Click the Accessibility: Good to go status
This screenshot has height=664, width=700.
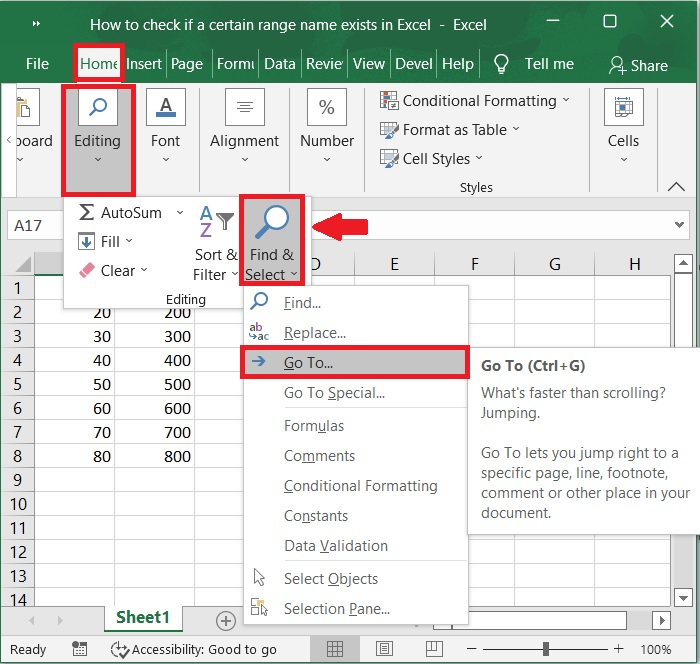coord(195,649)
